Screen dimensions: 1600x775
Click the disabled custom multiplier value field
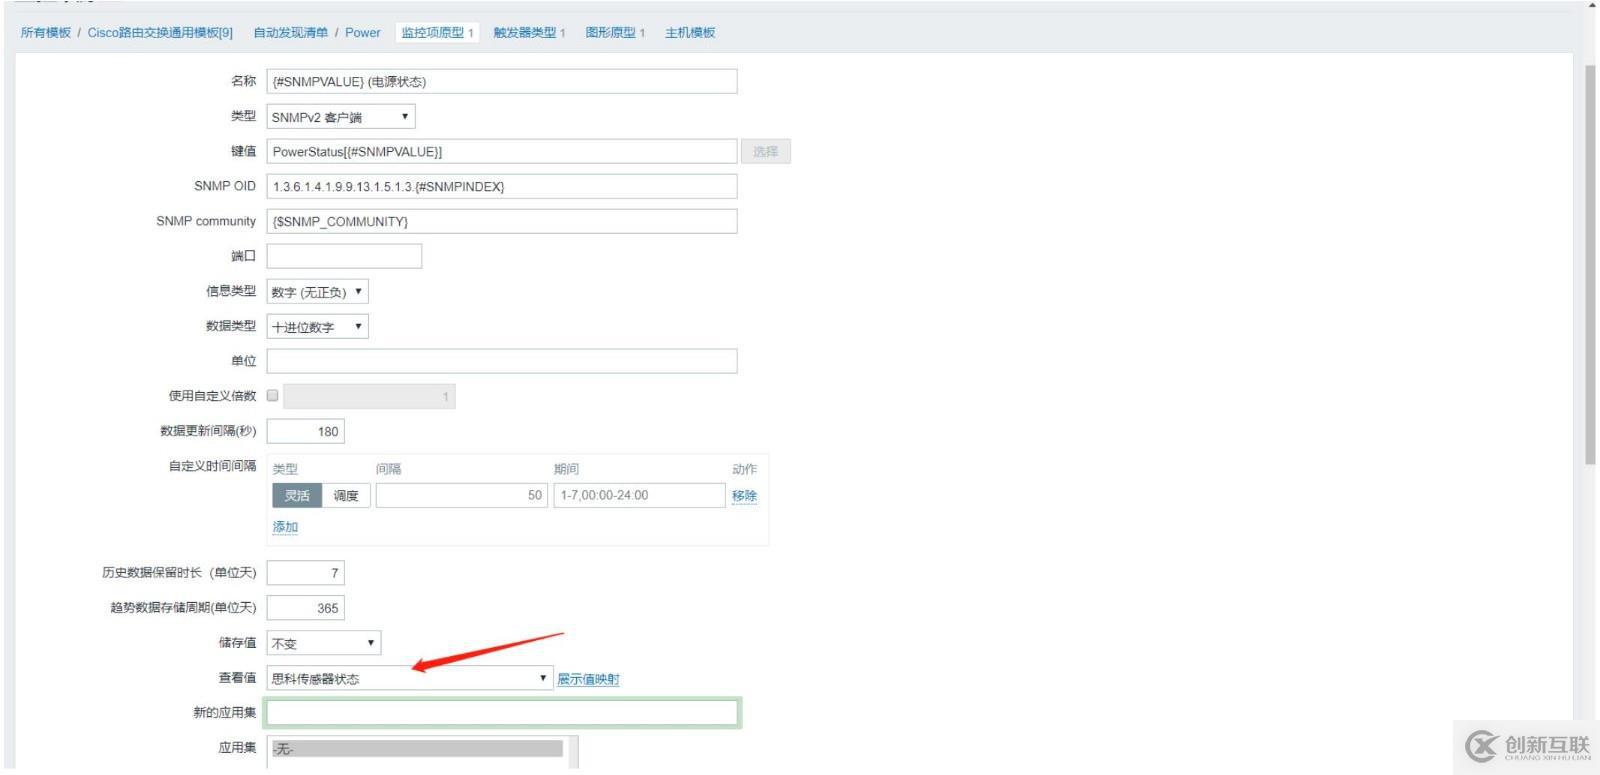370,397
